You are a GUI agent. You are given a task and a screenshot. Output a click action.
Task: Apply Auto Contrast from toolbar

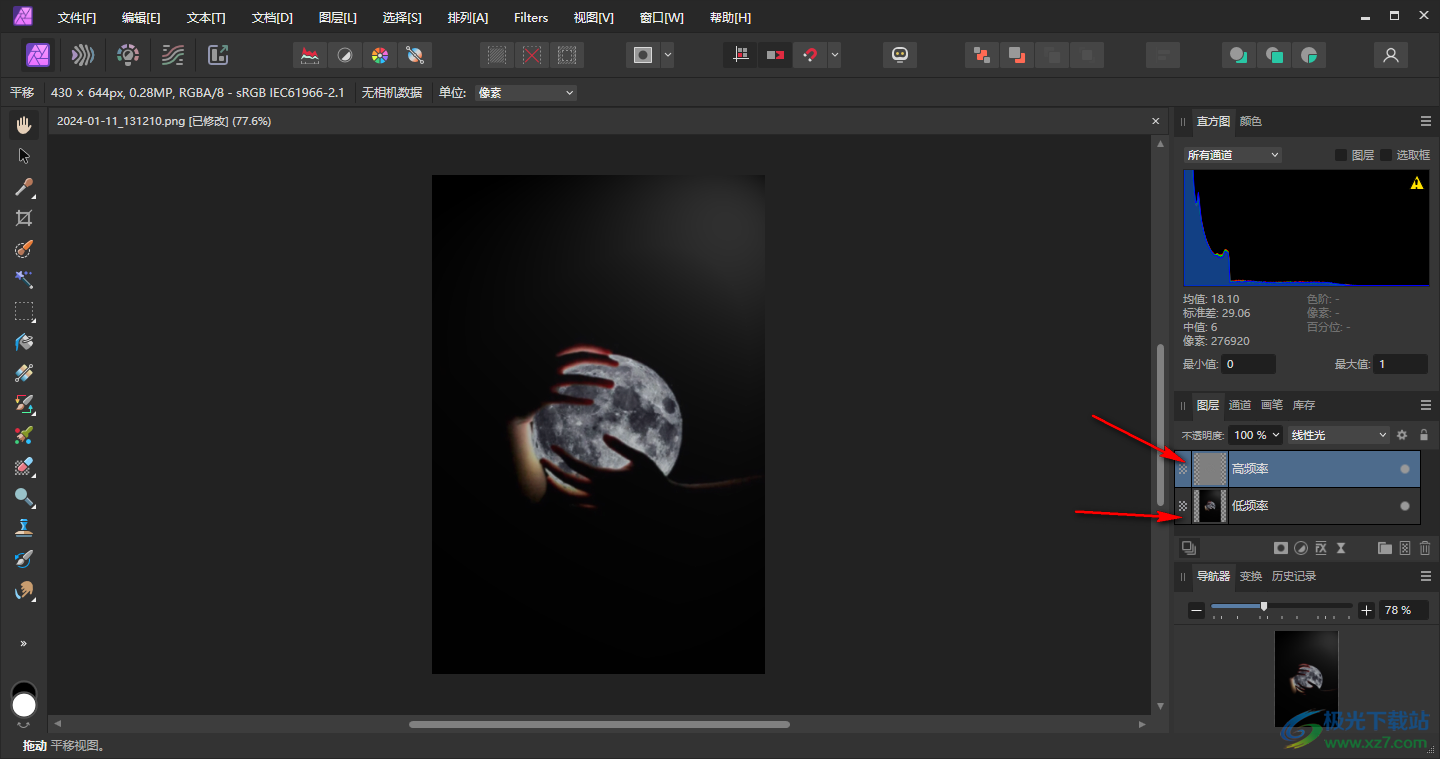pyautogui.click(x=345, y=55)
